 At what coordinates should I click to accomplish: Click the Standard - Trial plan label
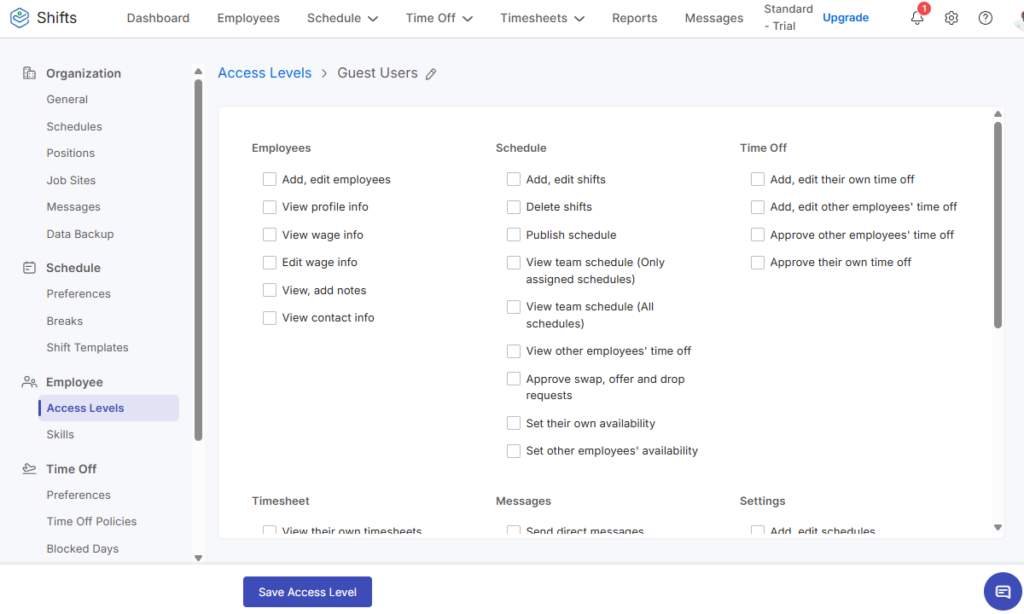click(788, 18)
